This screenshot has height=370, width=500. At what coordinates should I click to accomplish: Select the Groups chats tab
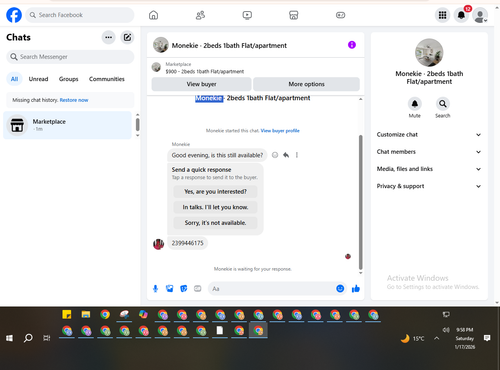coord(68,79)
